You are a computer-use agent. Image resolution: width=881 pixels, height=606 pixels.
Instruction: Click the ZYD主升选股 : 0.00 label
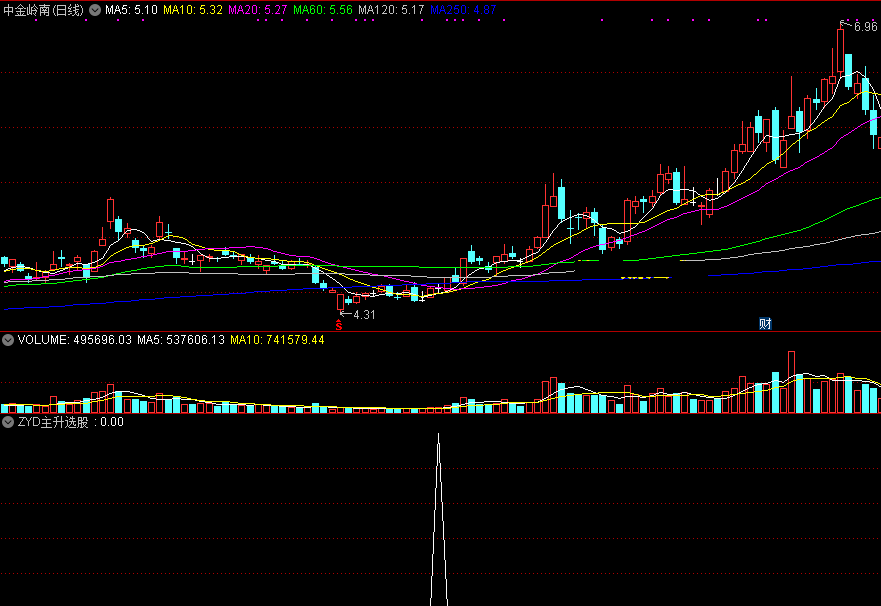71,422
